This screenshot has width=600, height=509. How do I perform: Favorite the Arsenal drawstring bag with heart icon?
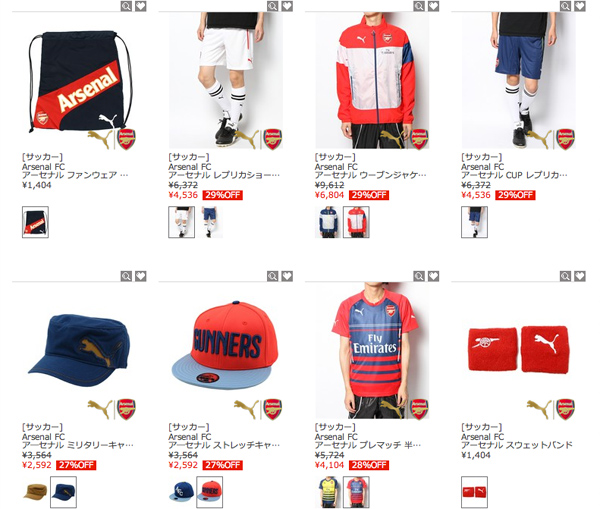tap(141, 6)
